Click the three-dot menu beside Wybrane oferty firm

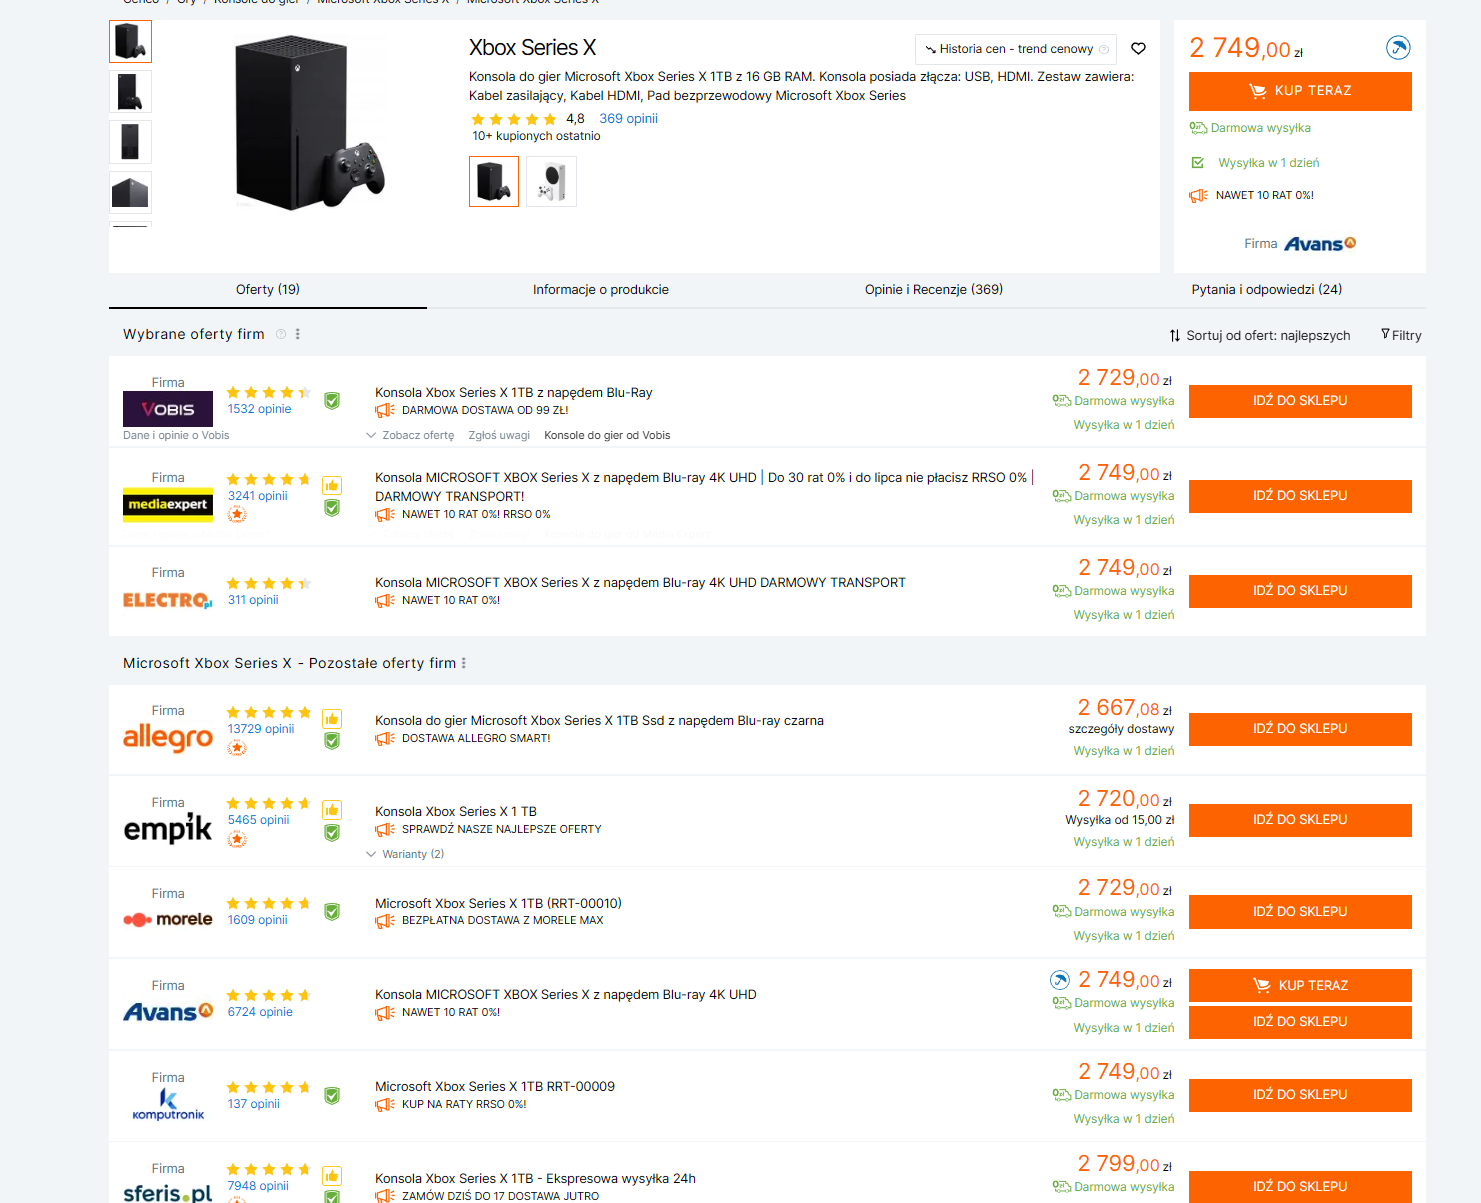coord(298,334)
